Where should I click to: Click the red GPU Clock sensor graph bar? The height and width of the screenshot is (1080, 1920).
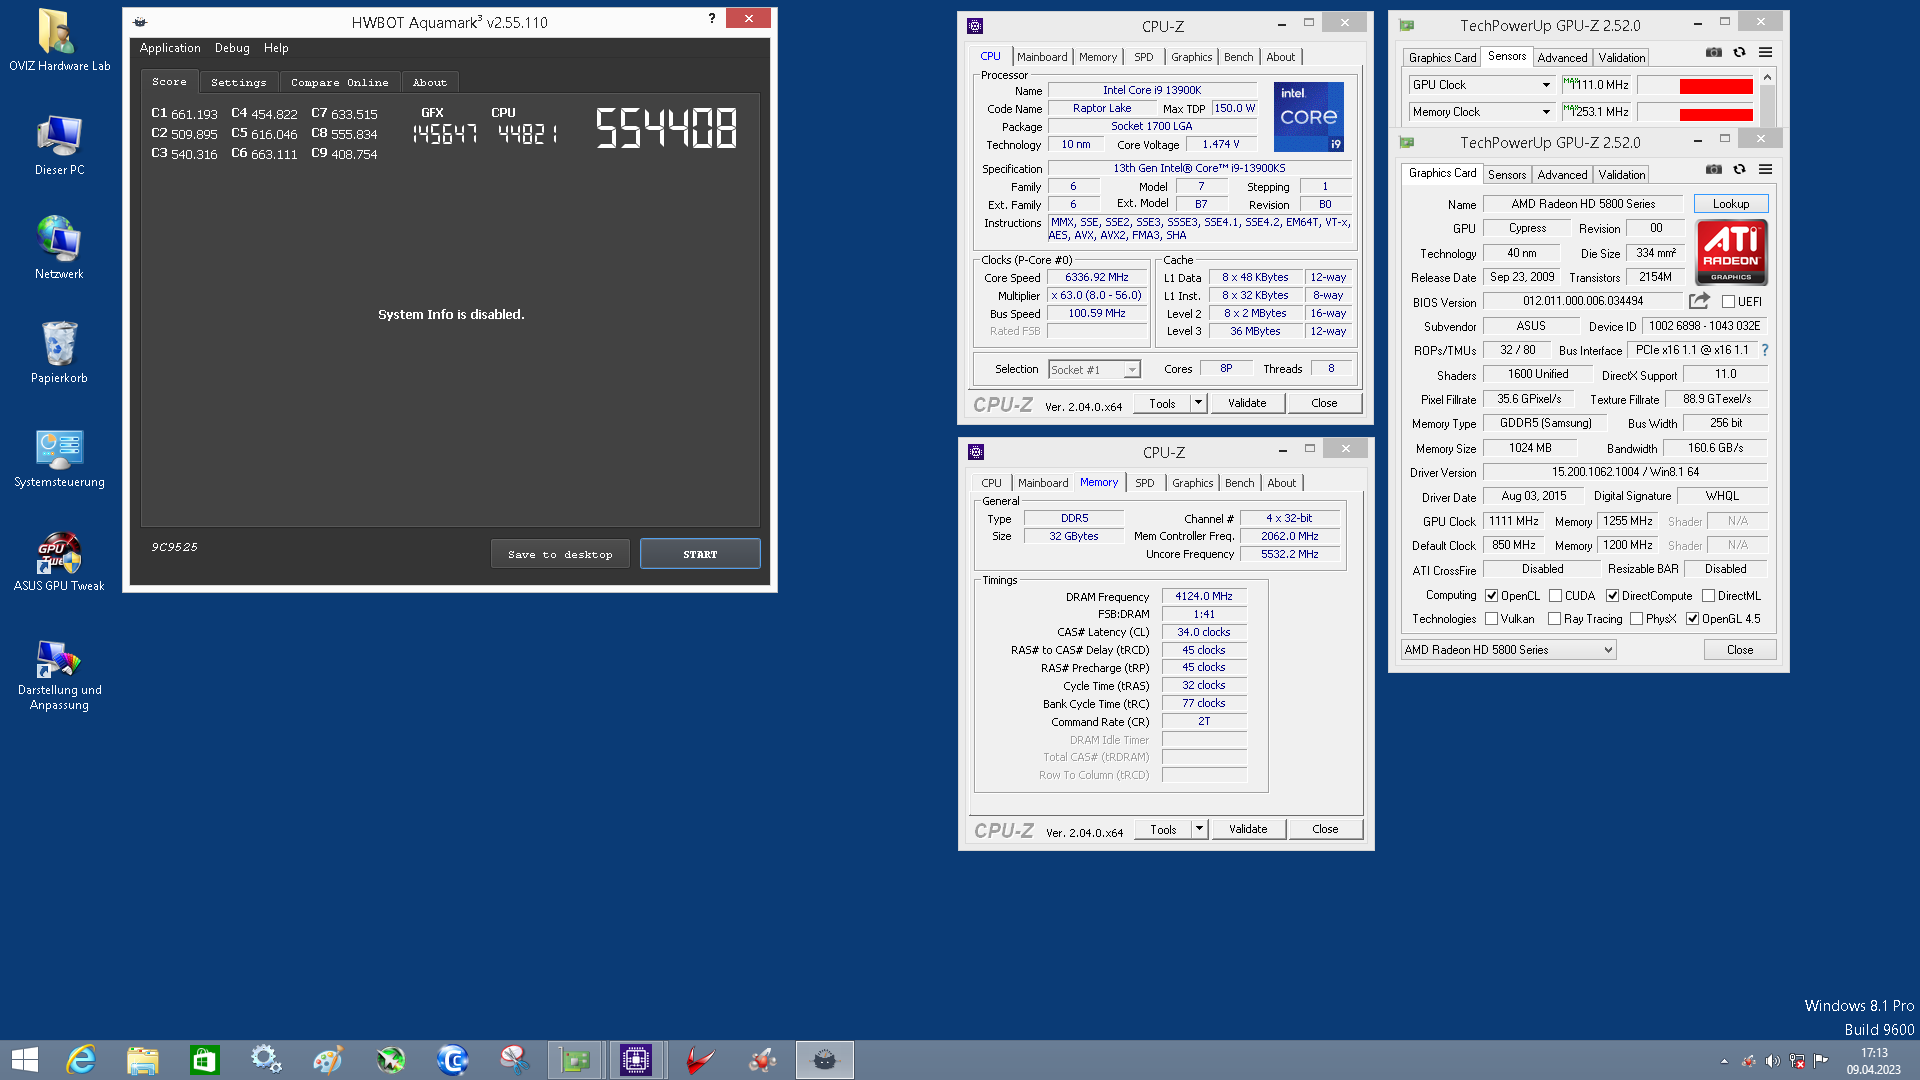click(1716, 86)
